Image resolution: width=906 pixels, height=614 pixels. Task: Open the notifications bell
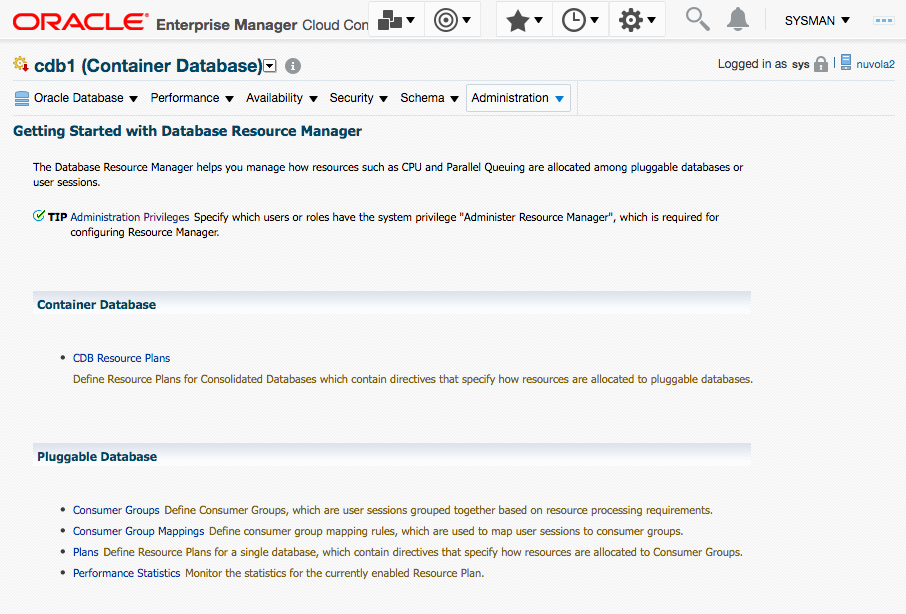738,19
